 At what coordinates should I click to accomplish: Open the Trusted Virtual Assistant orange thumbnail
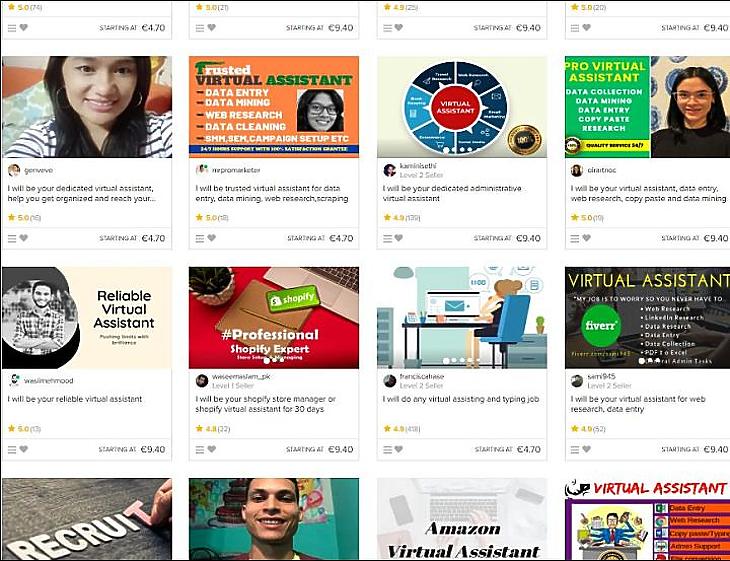pos(274,107)
